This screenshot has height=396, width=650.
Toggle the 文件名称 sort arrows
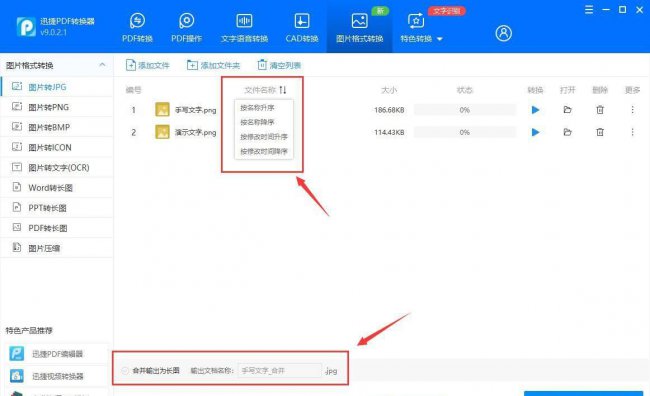tap(283, 90)
